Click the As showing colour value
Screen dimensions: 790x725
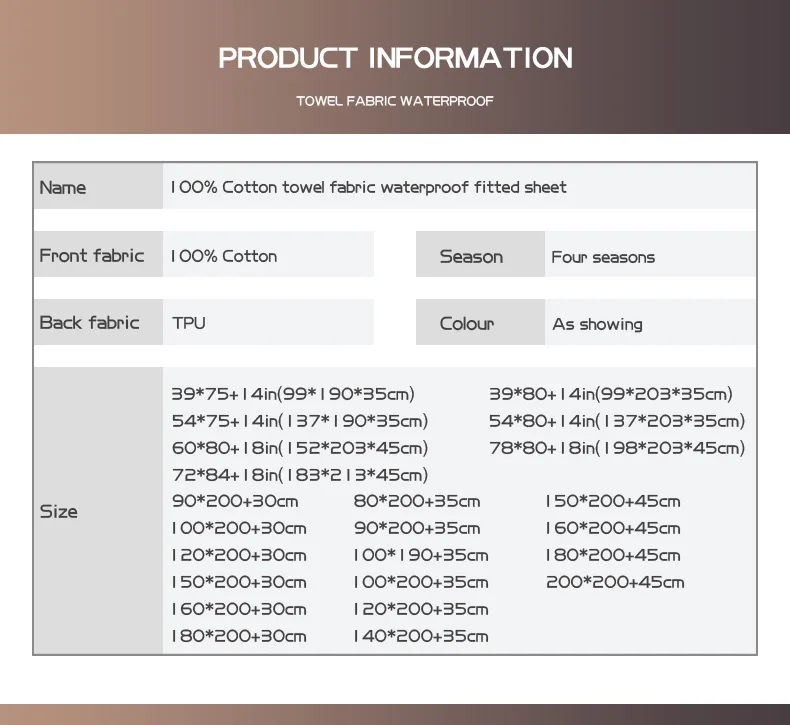pyautogui.click(x=597, y=324)
